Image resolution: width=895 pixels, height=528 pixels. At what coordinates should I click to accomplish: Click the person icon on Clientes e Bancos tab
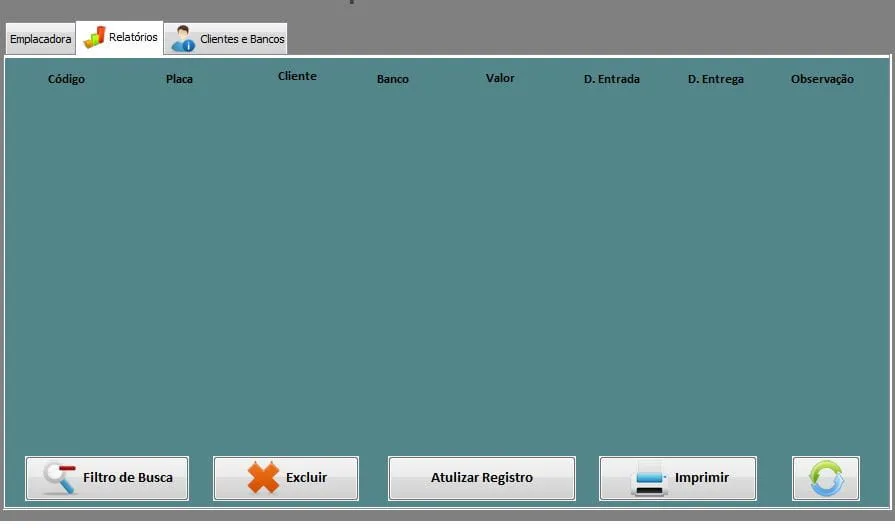183,39
